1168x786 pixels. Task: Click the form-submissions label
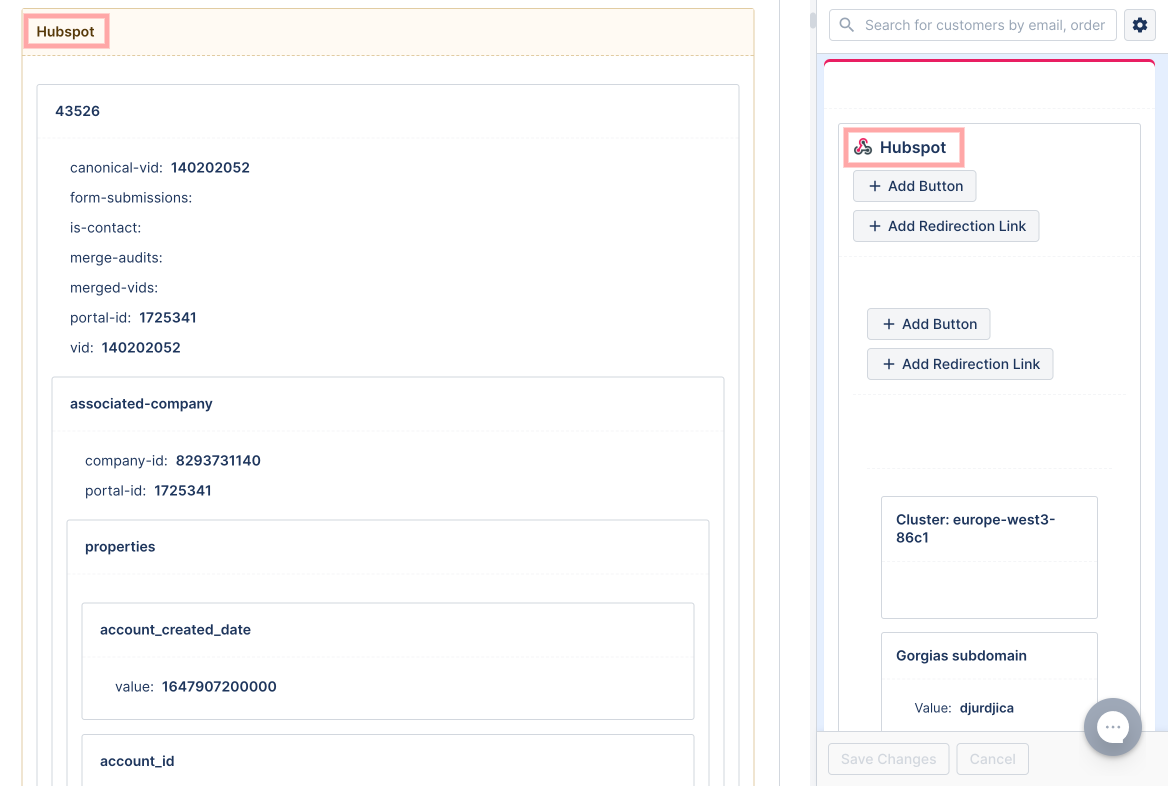pyautogui.click(x=131, y=197)
